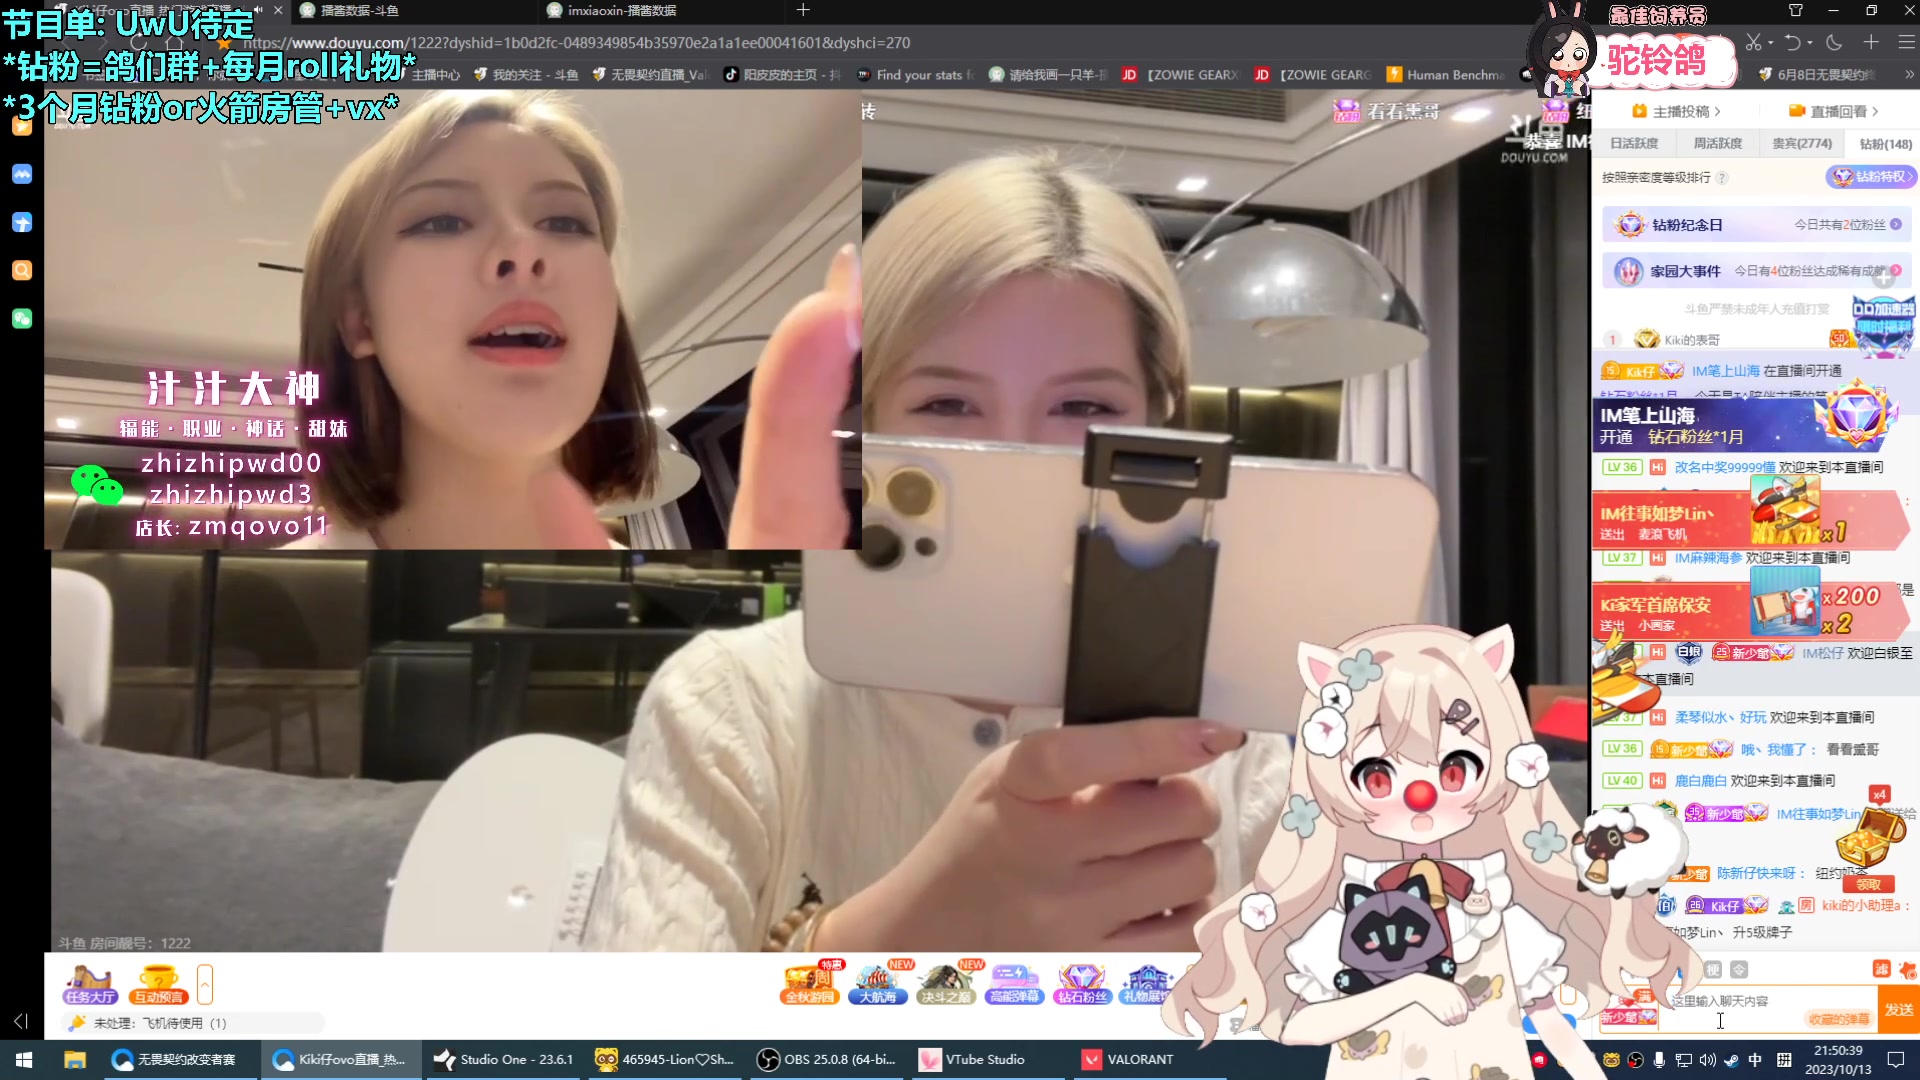Open a new browser tab with the plus

pyautogui.click(x=803, y=10)
